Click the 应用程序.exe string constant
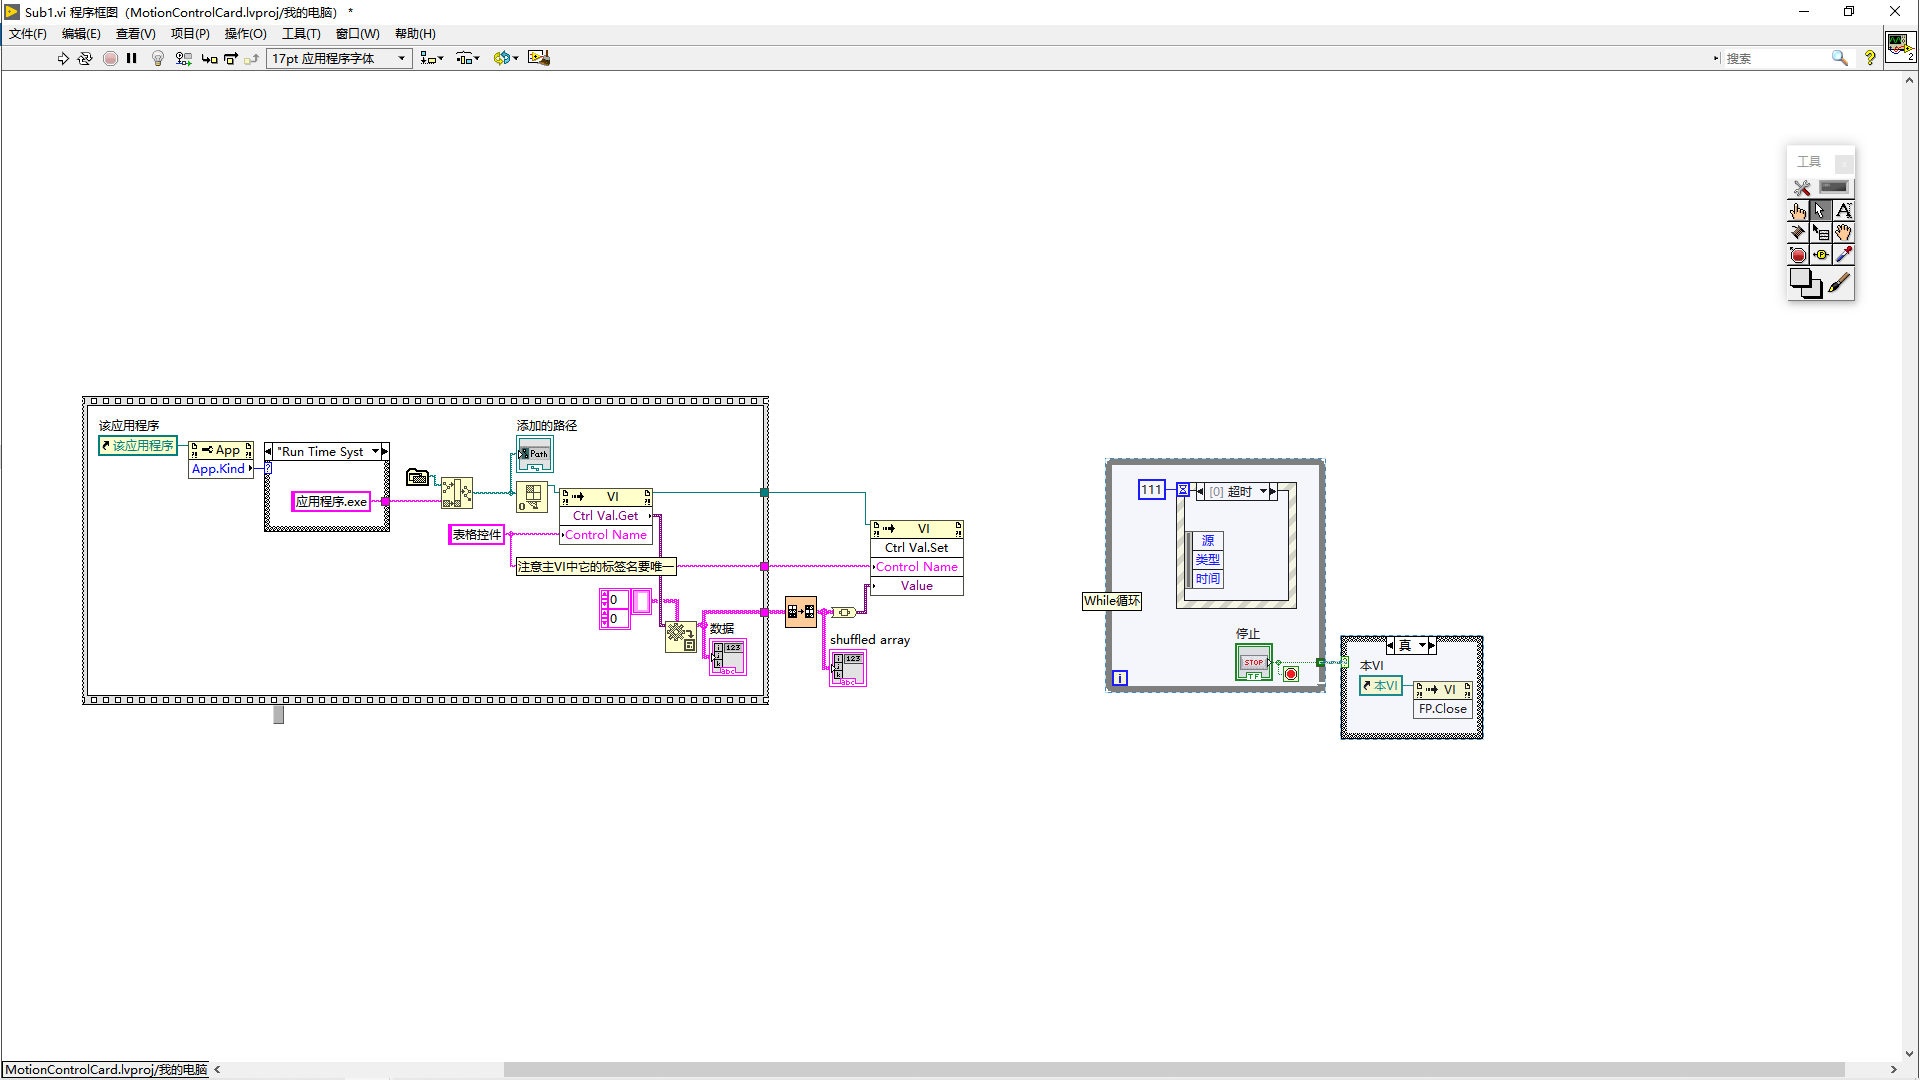 tap(331, 502)
